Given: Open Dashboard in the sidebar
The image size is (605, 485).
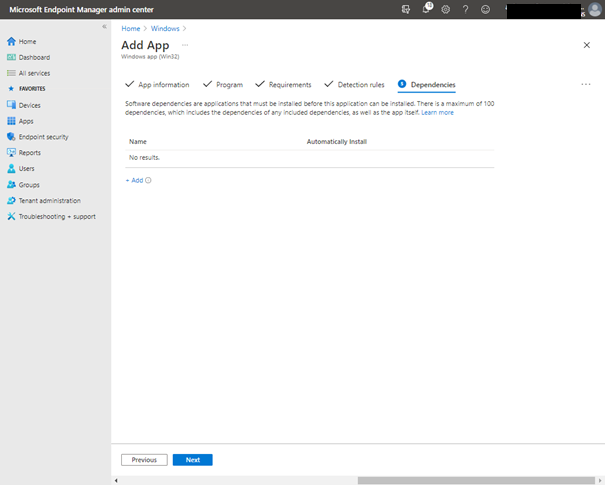Looking at the screenshot, I should 29,57.
